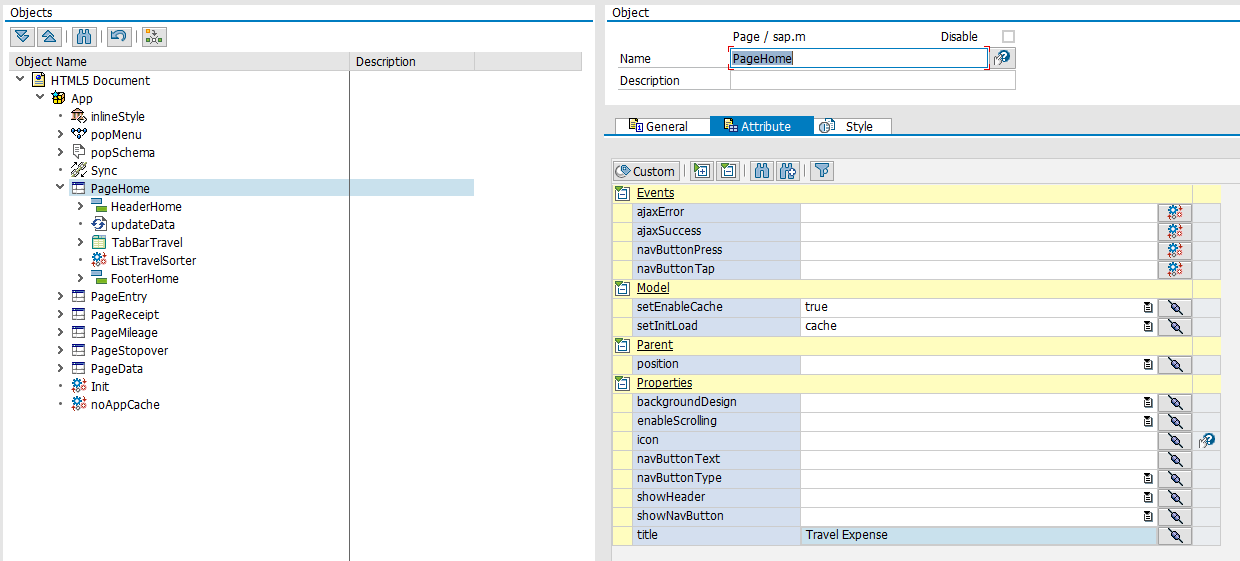Click Collapse All icon in Objects toolbar
The width and height of the screenshot is (1240, 561).
(48, 36)
